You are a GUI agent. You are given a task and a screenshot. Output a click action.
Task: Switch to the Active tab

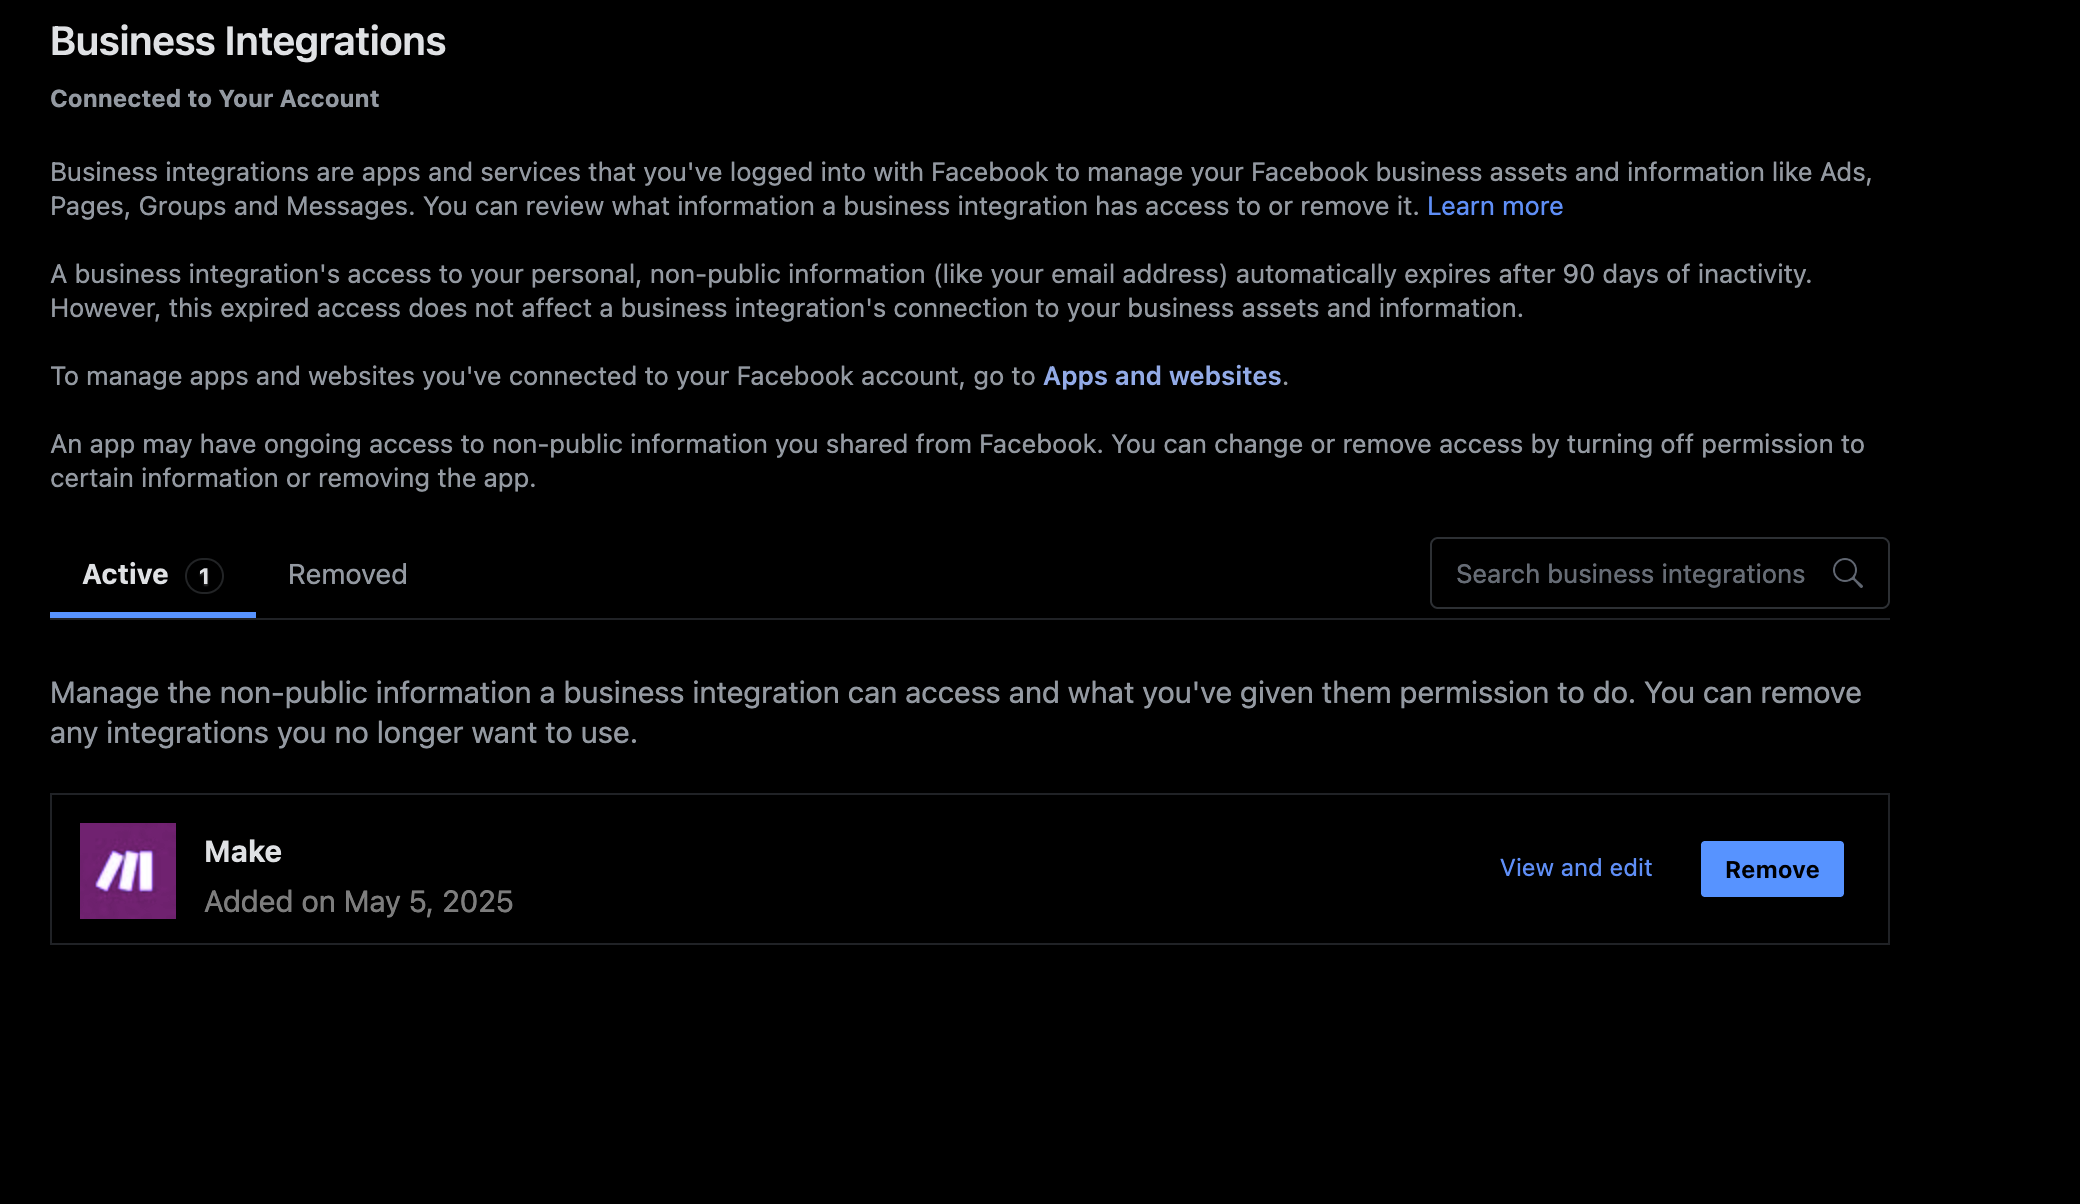[x=152, y=575]
